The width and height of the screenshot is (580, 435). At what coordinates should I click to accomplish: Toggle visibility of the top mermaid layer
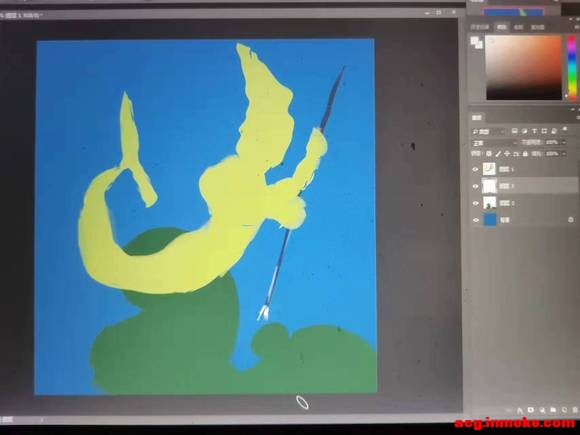476,169
